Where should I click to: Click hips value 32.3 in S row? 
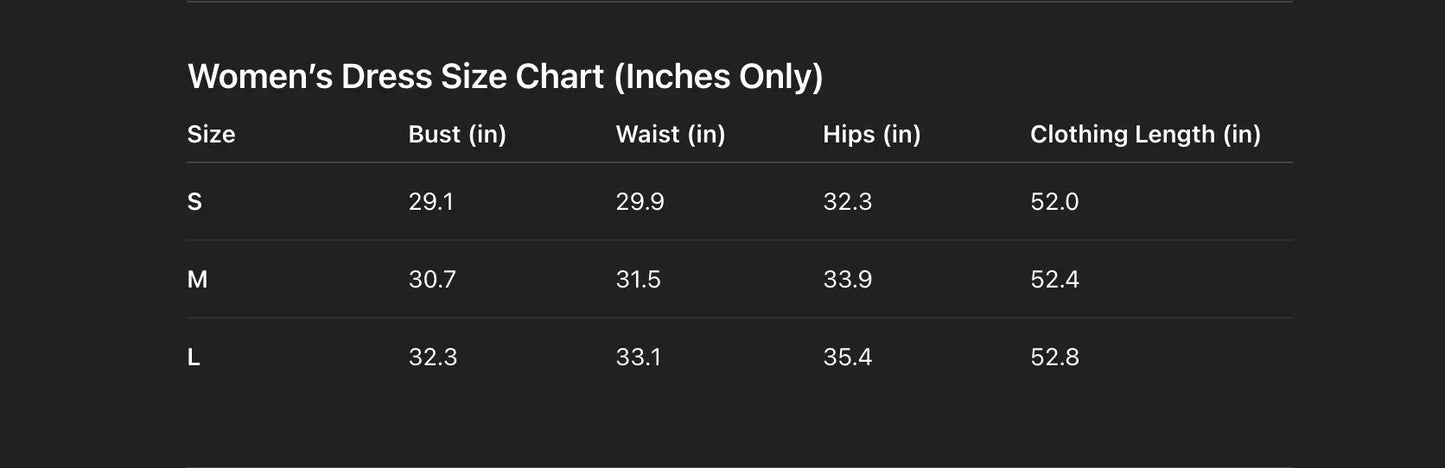[x=847, y=202]
